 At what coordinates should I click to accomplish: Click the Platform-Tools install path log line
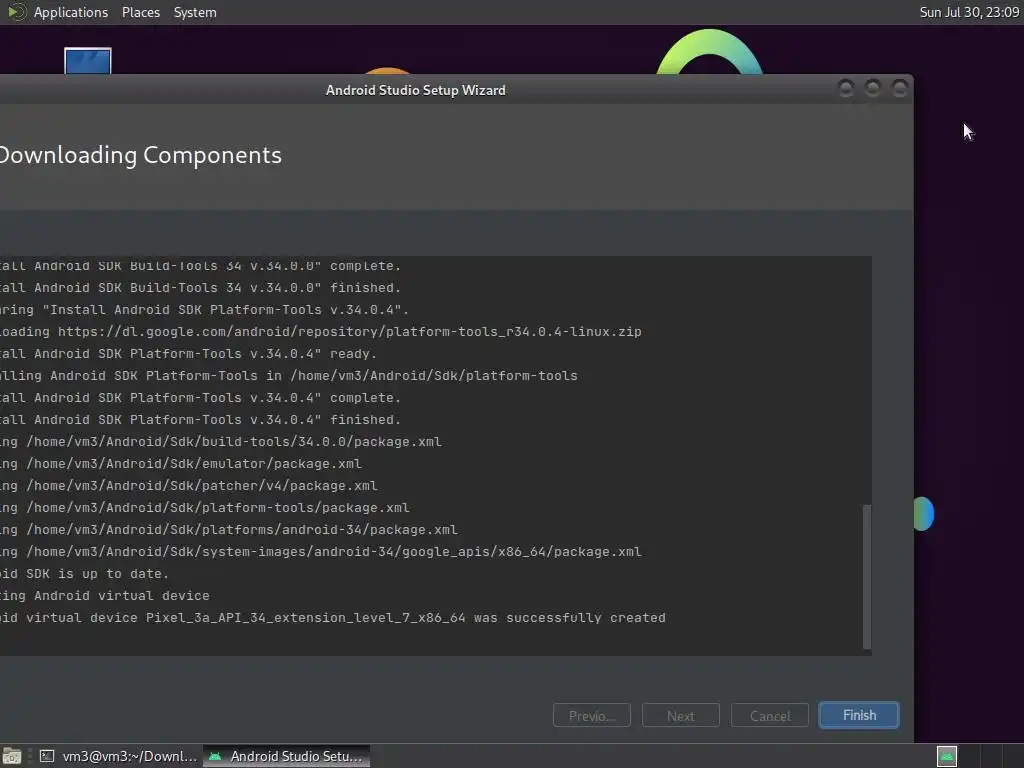pyautogui.click(x=289, y=376)
